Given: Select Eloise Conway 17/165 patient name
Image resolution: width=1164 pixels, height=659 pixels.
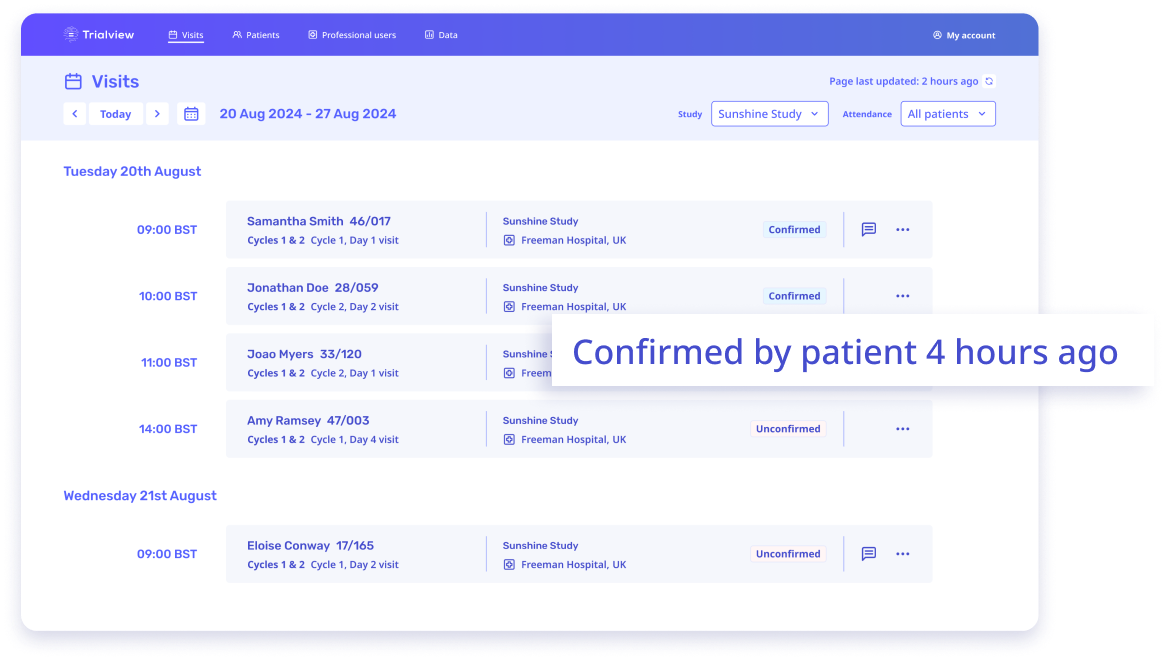Looking at the screenshot, I should coord(310,545).
